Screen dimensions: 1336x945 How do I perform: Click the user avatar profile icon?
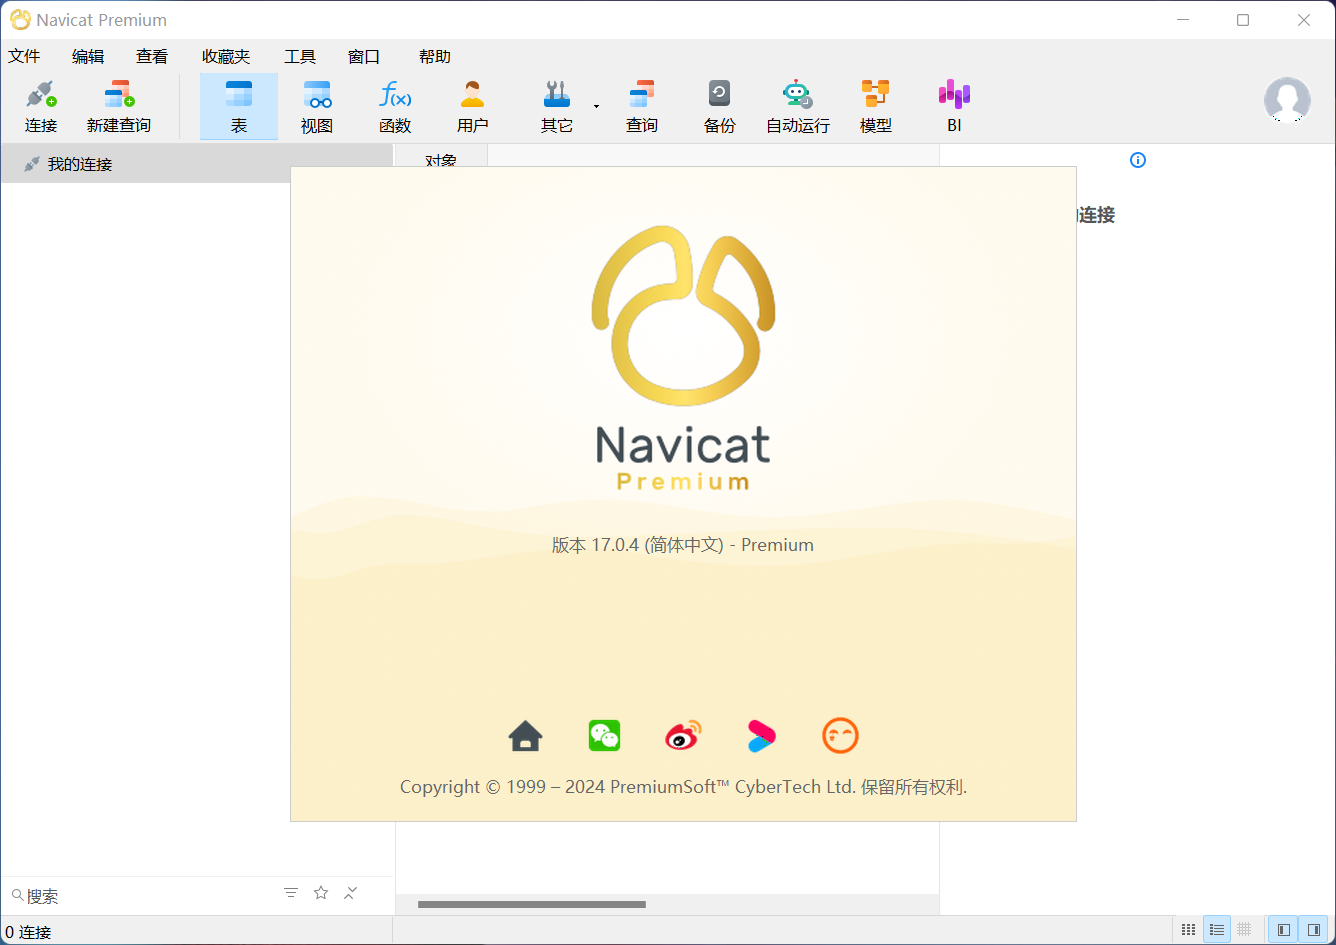1287,100
